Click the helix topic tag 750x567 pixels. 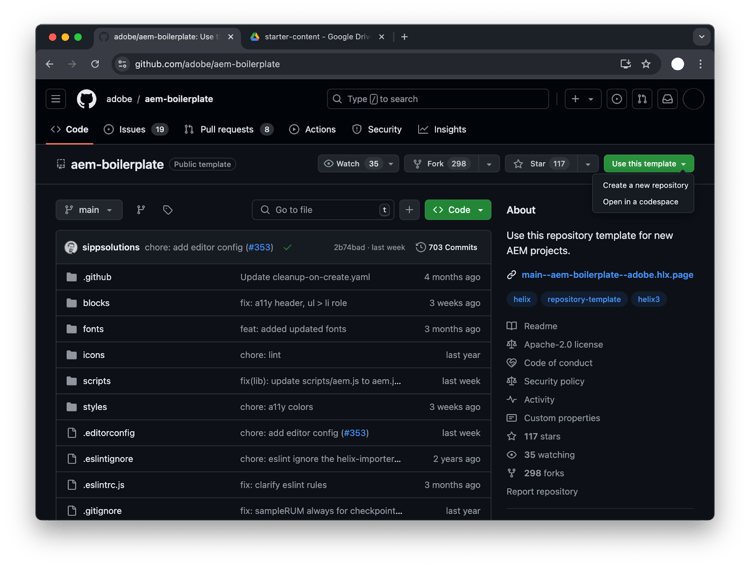tap(522, 299)
